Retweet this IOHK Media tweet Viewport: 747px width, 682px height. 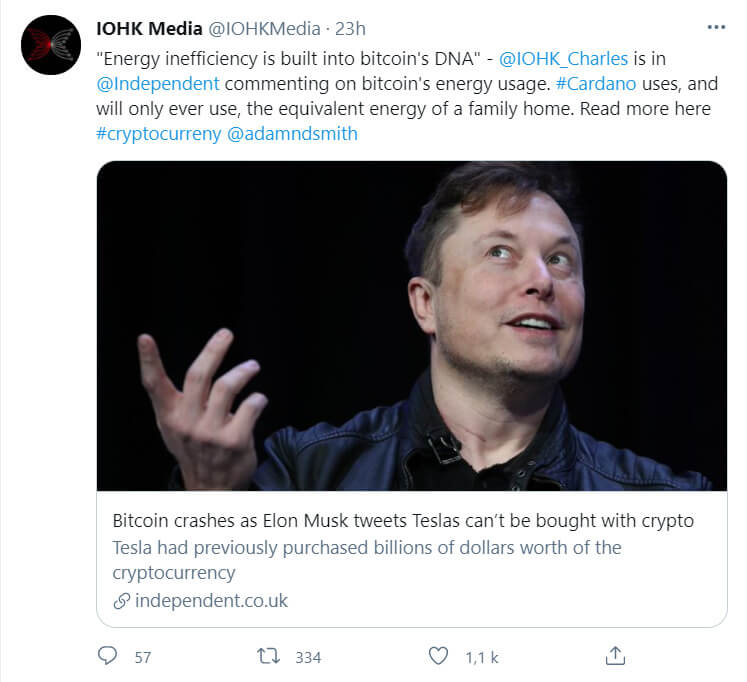267,656
